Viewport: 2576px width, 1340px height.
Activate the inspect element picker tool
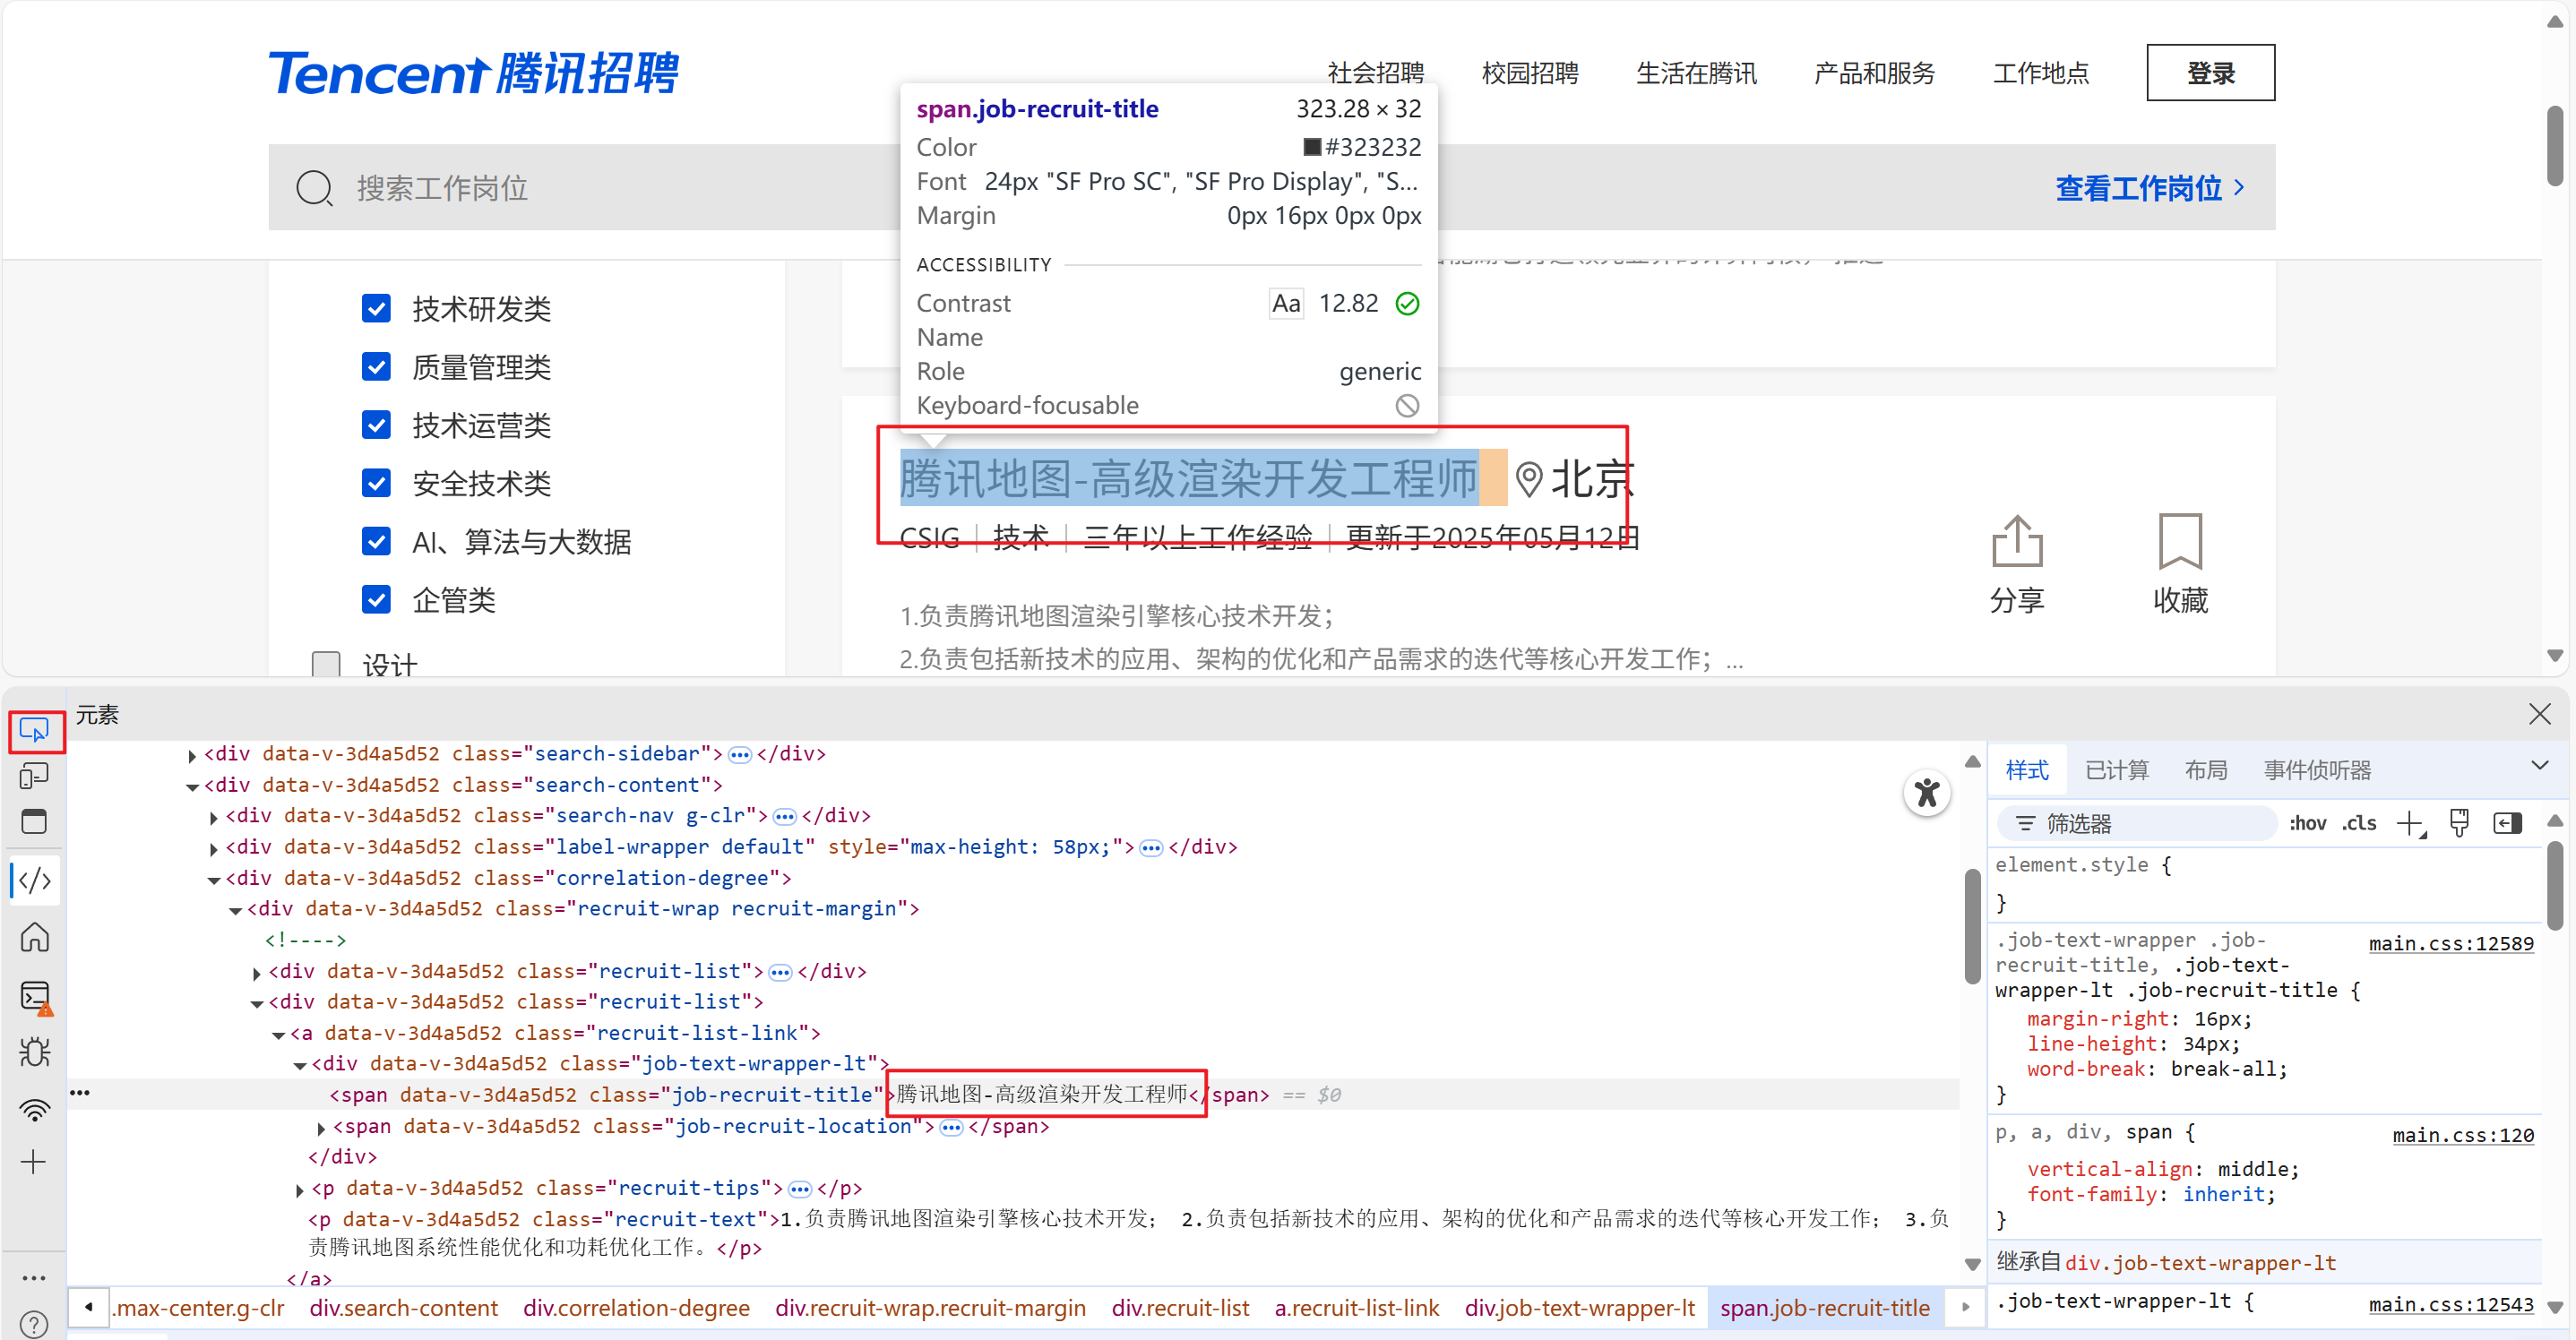point(34,732)
